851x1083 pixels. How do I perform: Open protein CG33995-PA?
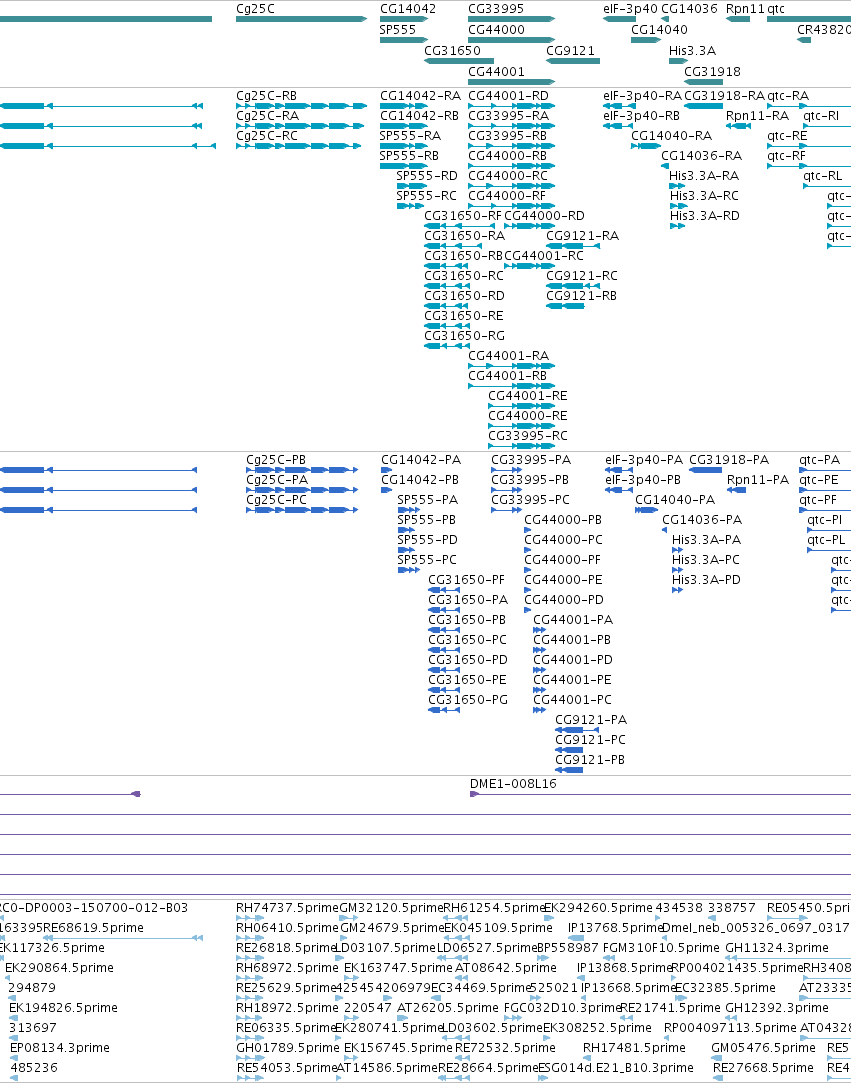tap(531, 459)
